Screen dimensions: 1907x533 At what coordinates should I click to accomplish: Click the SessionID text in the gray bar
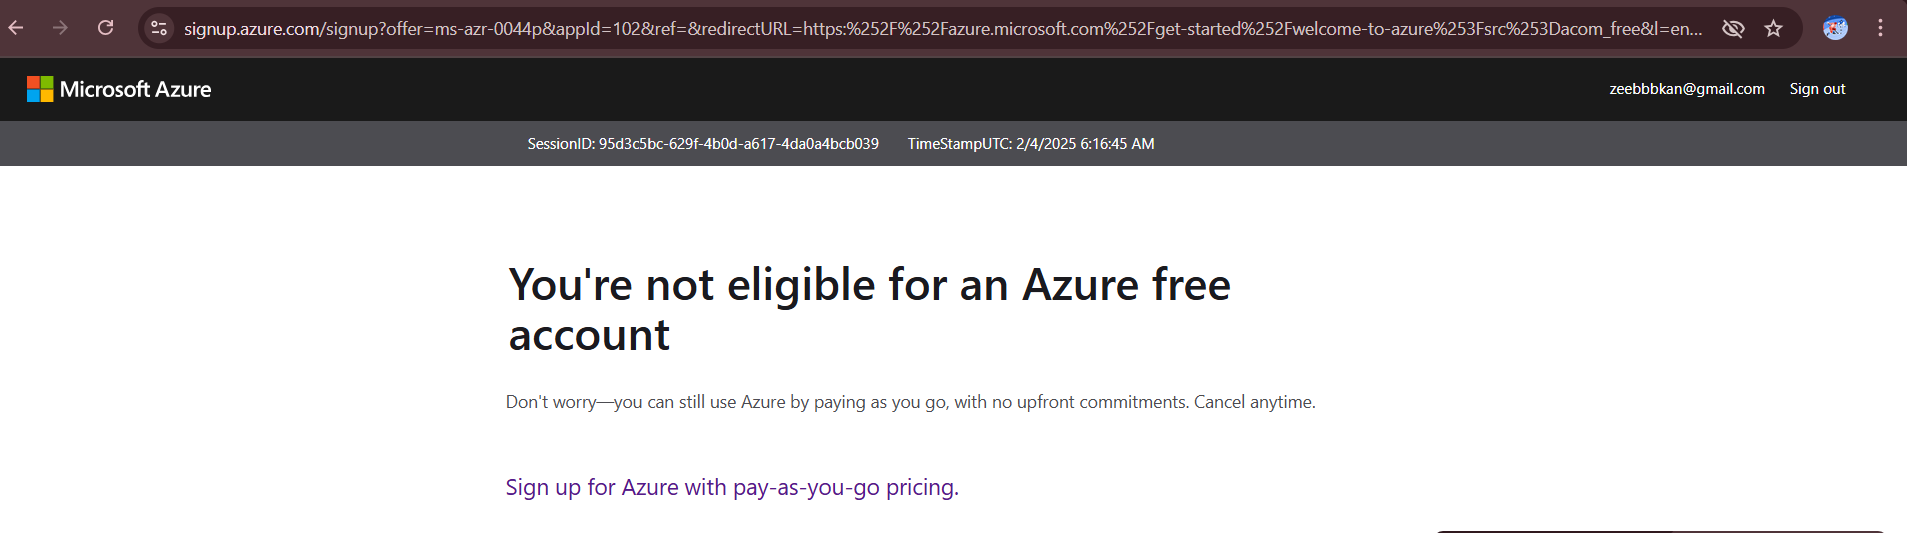[703, 144]
